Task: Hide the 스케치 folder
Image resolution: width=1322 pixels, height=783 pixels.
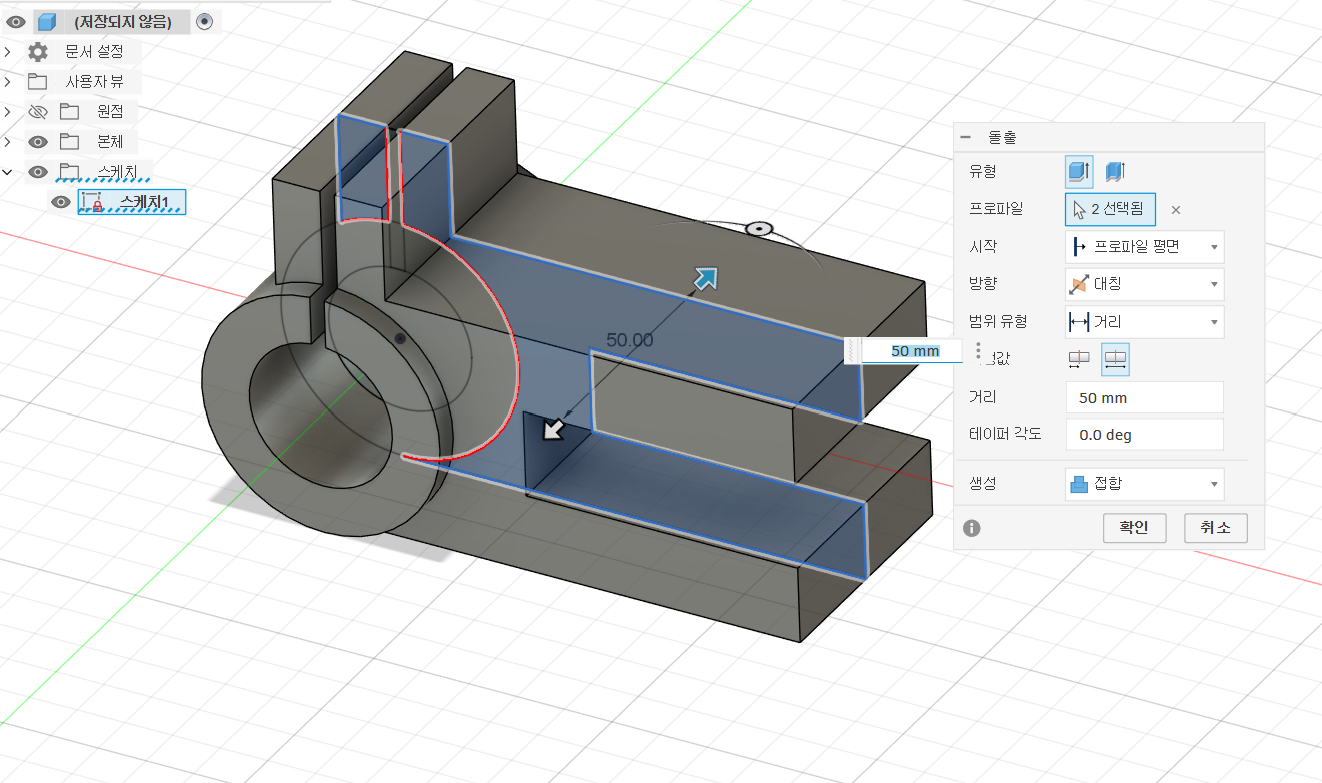Action: tap(38, 172)
